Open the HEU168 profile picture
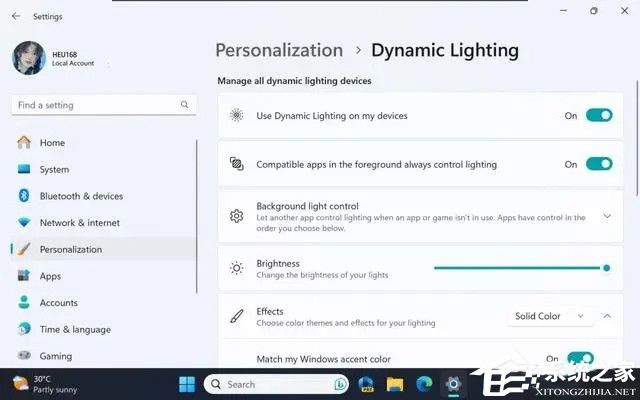Screen dimensions: 640x400 (29, 58)
